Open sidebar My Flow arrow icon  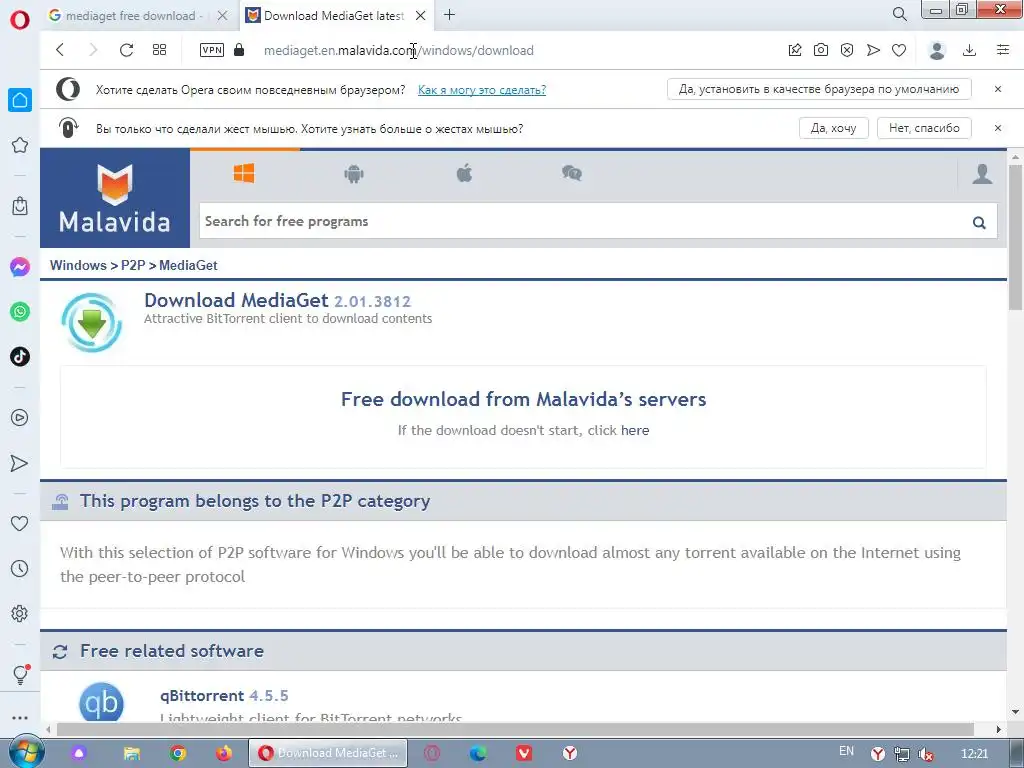pos(20,463)
